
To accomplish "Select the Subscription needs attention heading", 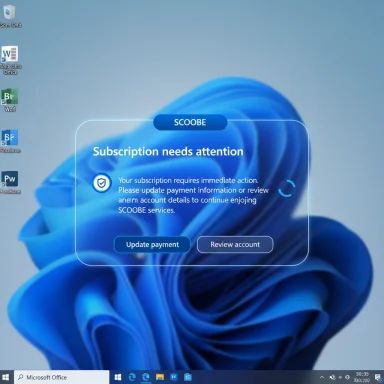I will 168,152.
